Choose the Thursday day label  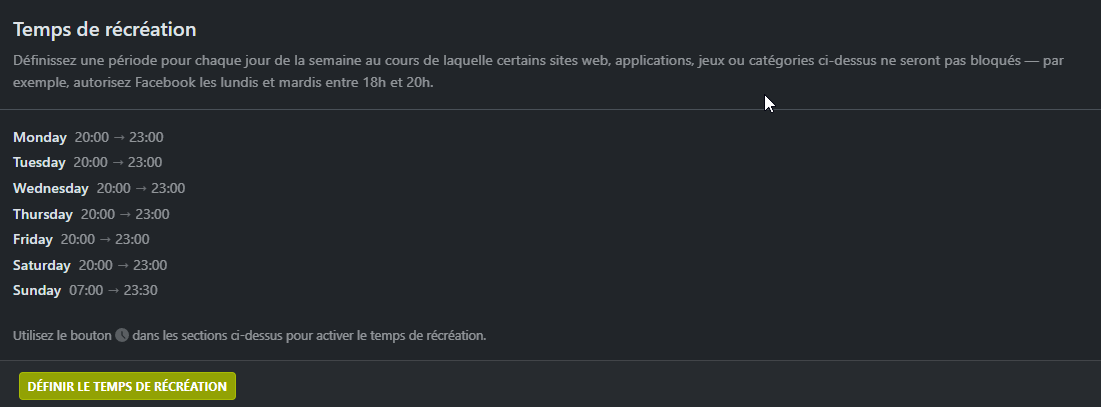[43, 214]
